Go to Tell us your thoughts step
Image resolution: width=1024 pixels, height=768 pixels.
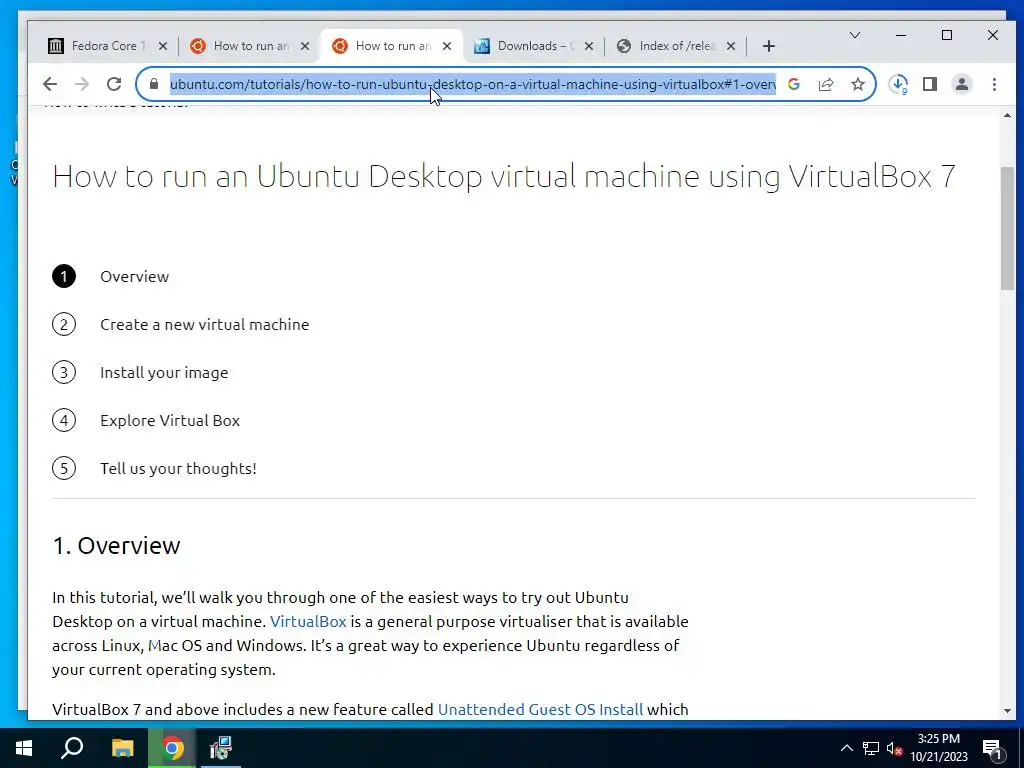pos(178,468)
